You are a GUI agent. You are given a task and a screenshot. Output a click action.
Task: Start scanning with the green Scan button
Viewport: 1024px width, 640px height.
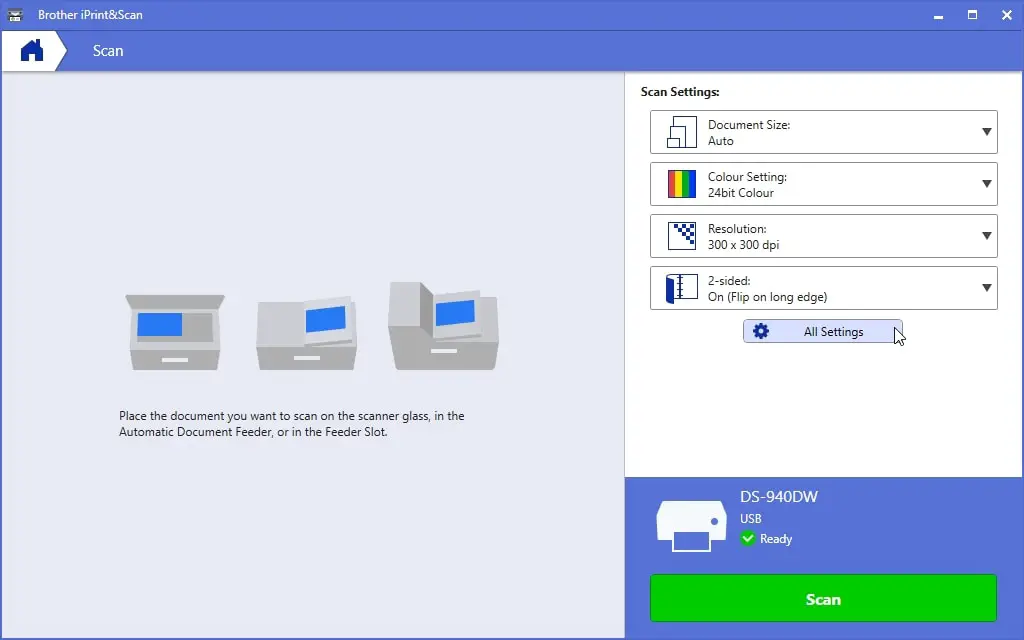(823, 598)
